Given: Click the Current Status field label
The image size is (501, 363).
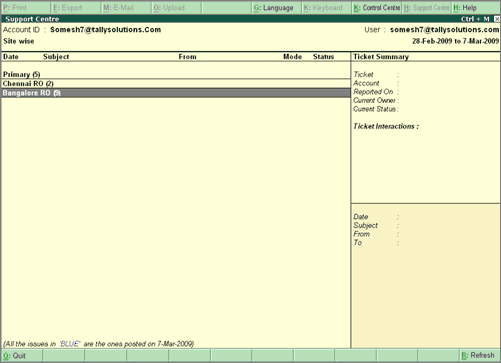Looking at the screenshot, I should point(375,109).
